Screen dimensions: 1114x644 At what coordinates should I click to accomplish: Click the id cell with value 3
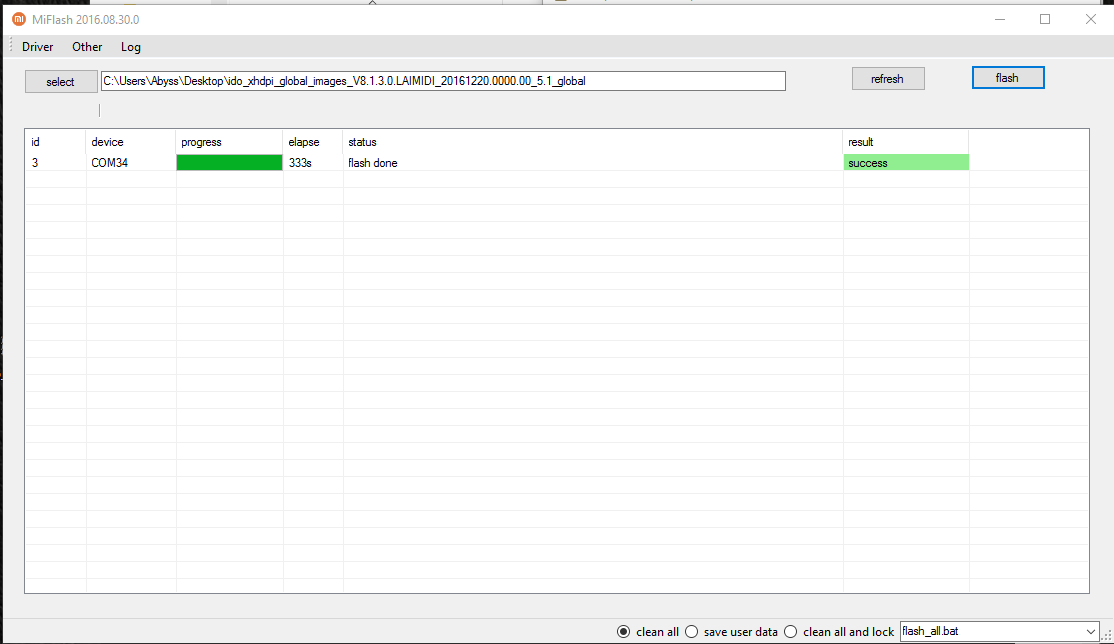click(x=55, y=163)
